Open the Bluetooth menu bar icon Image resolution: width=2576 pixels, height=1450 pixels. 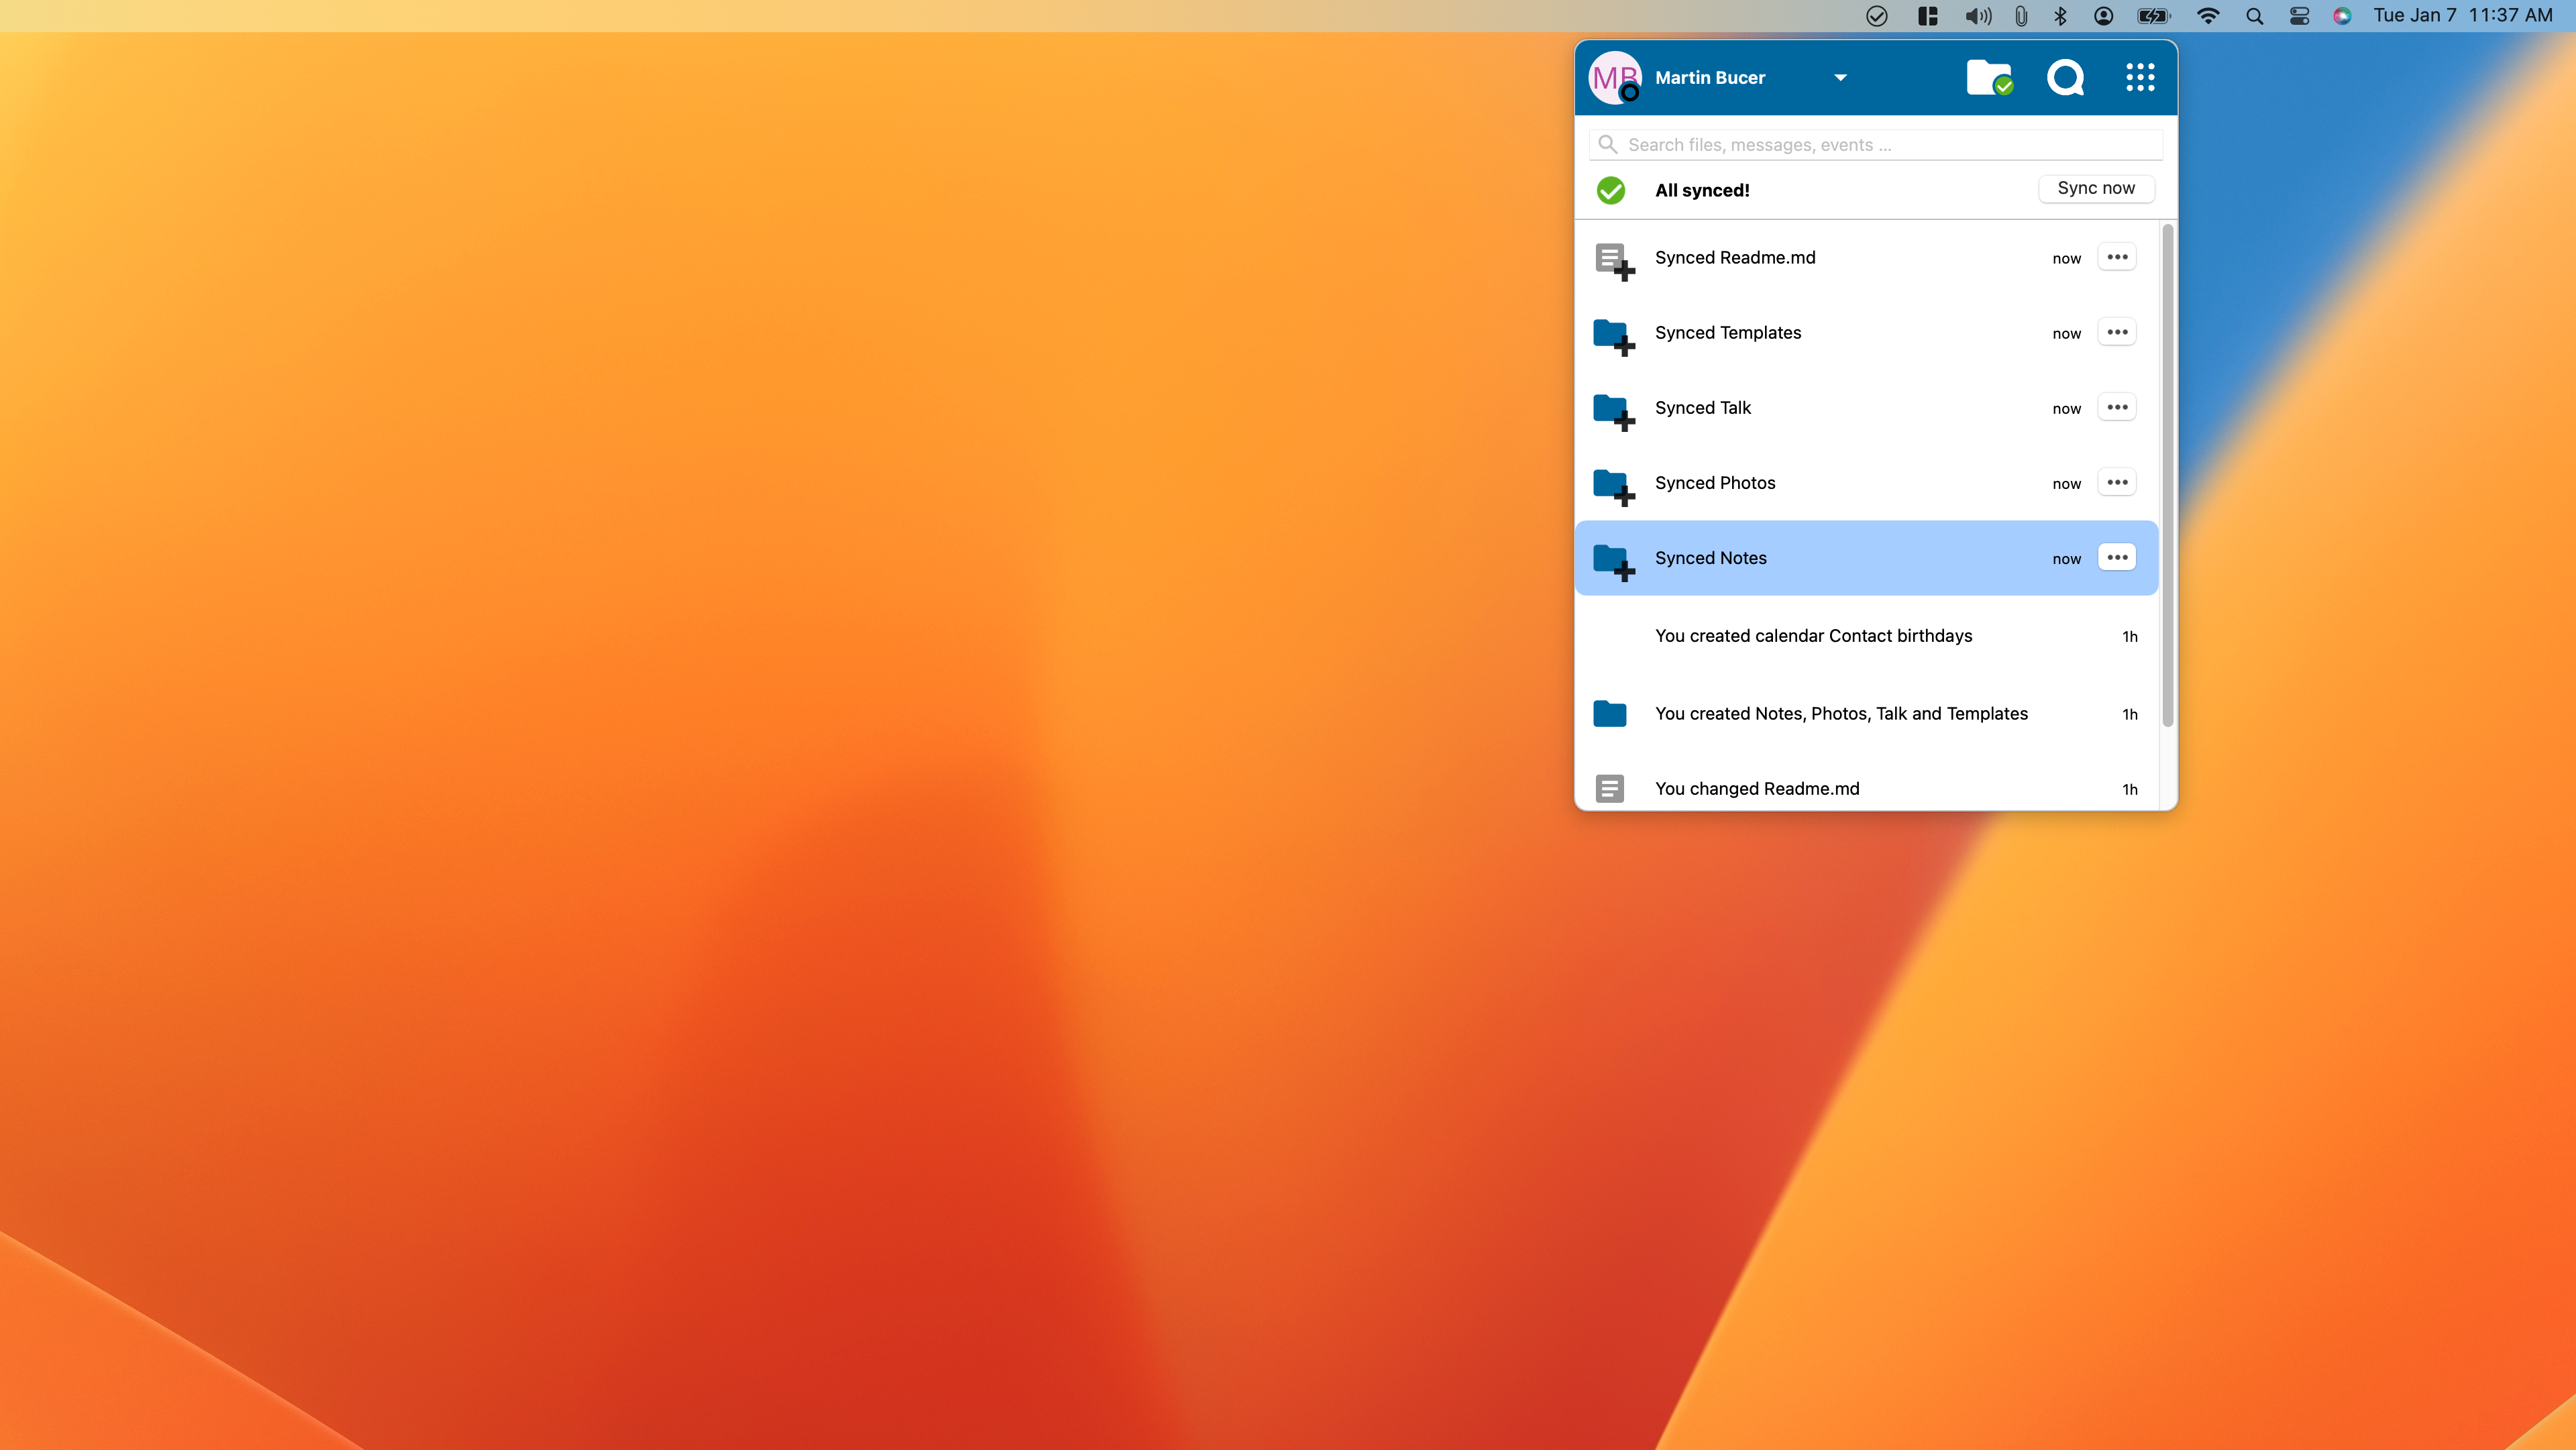coord(2060,16)
